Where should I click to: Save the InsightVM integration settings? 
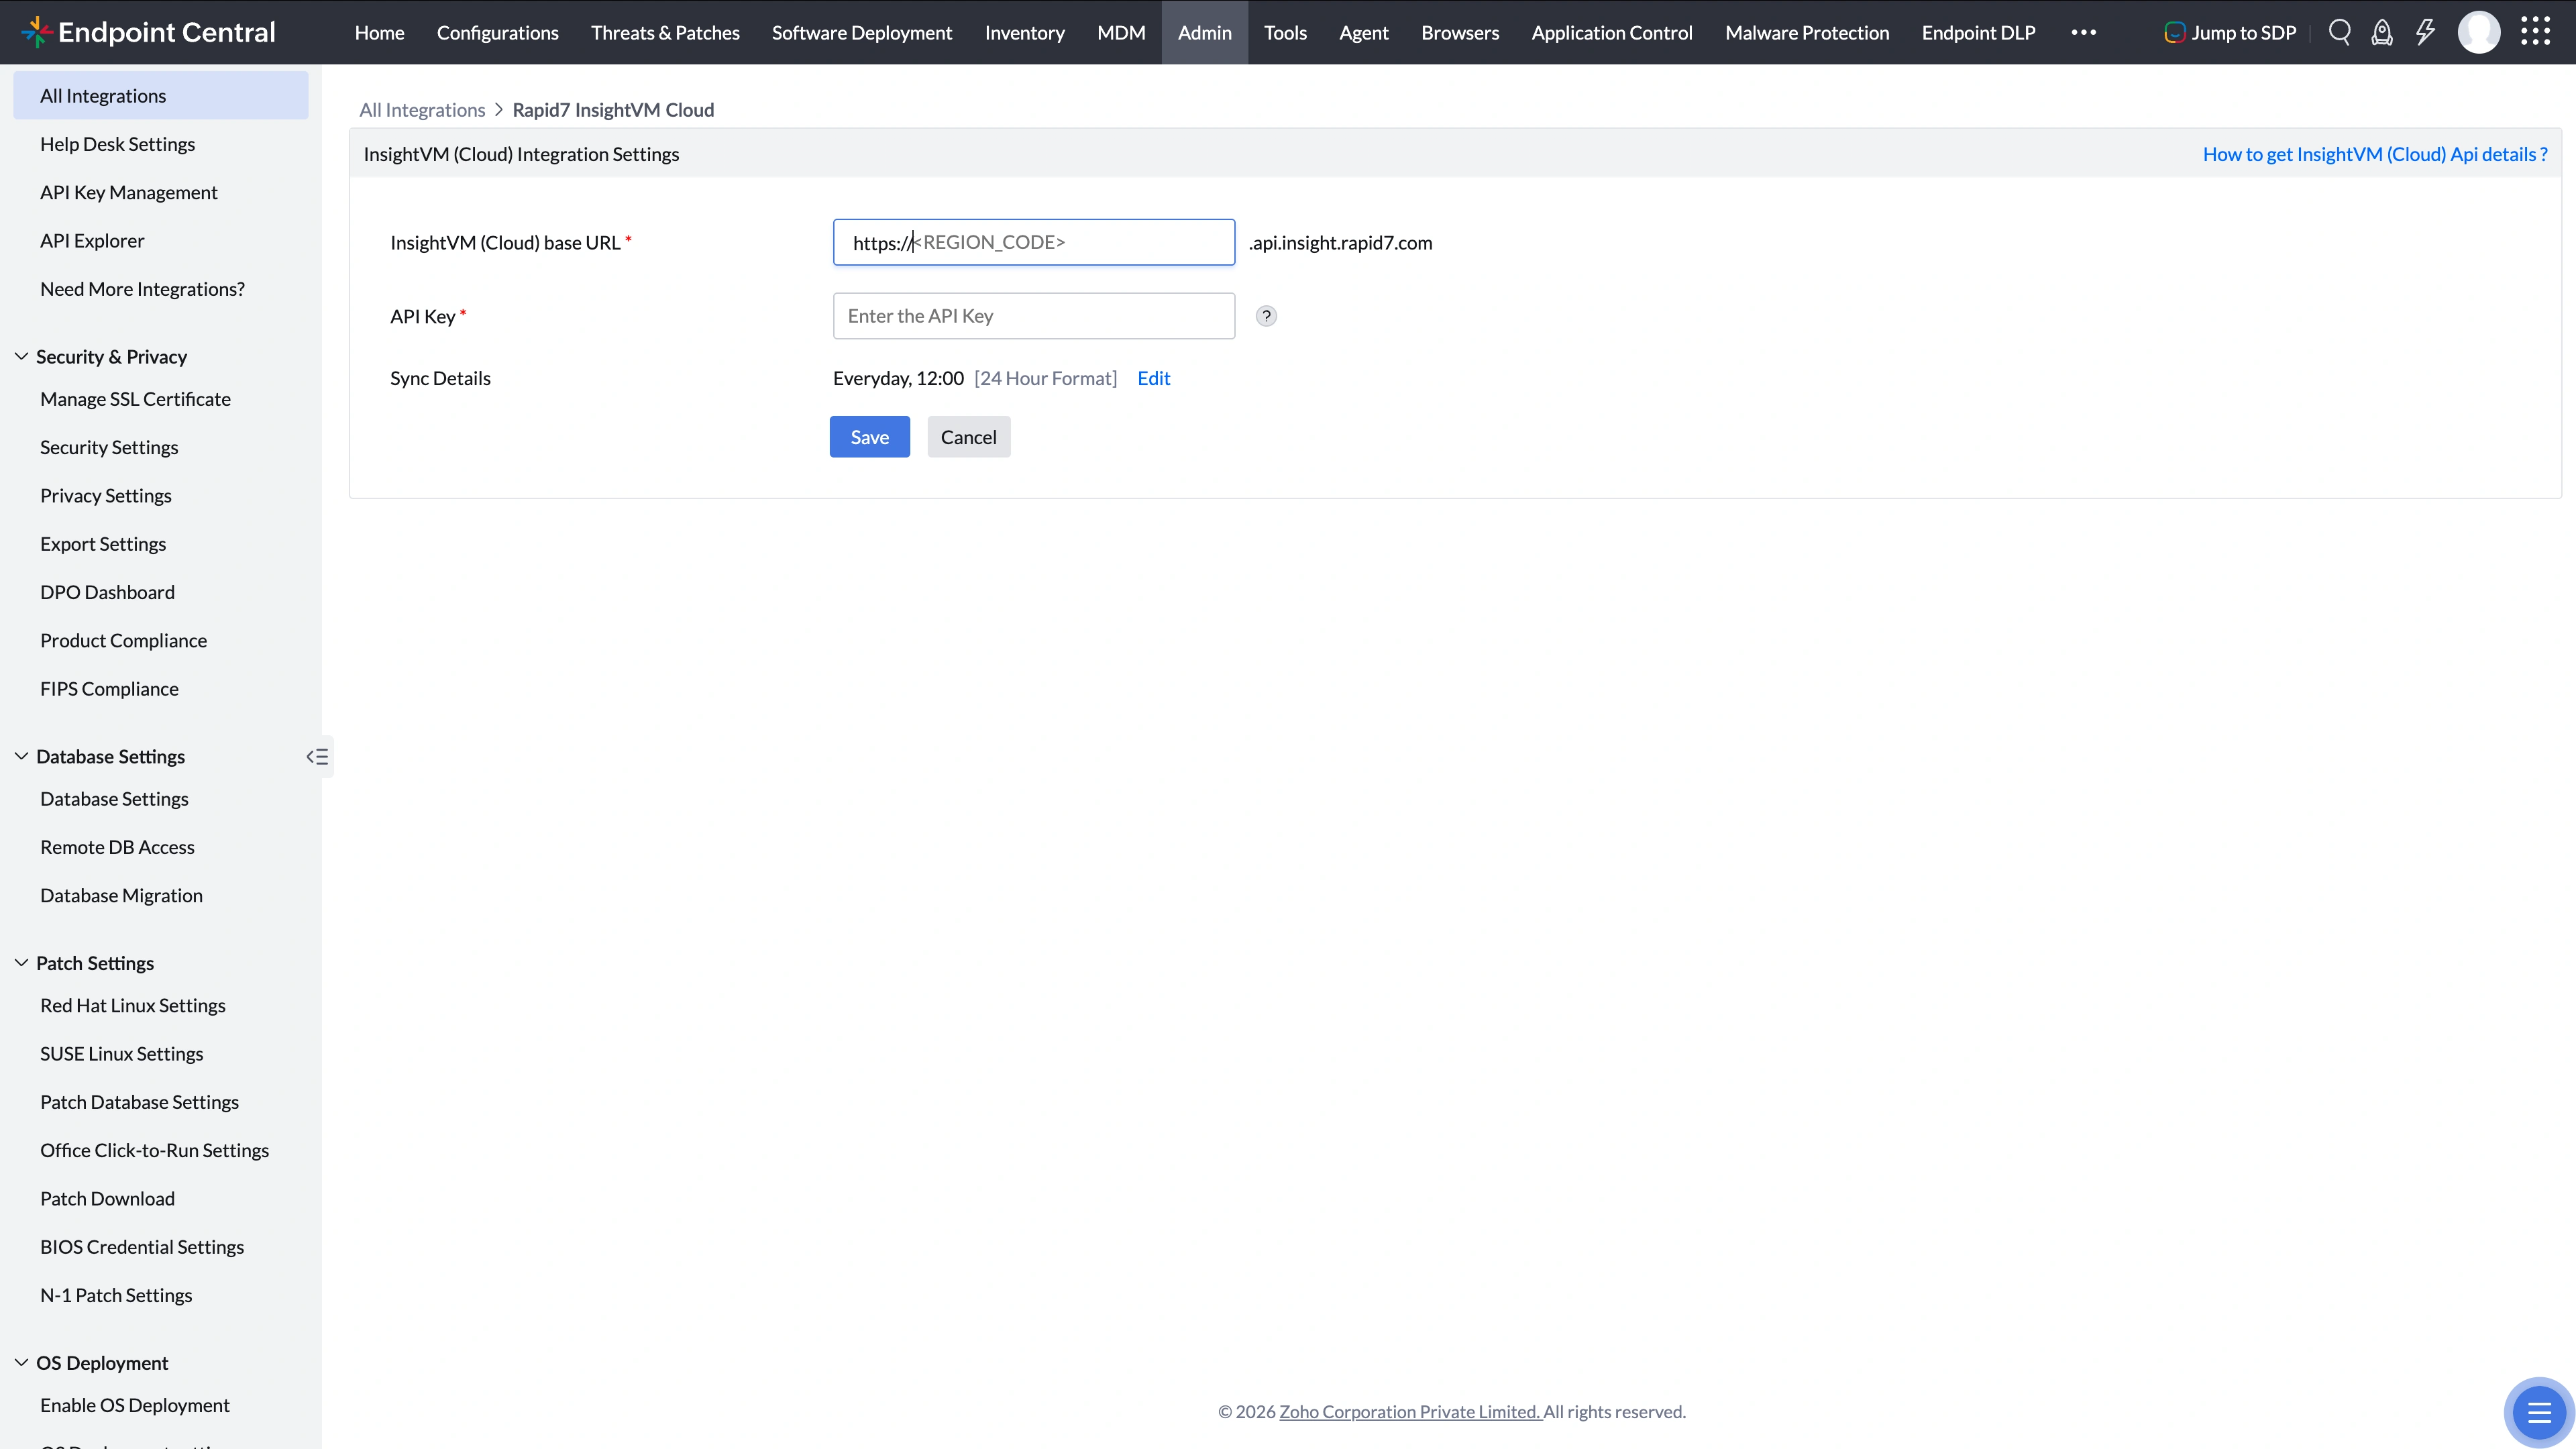point(870,437)
